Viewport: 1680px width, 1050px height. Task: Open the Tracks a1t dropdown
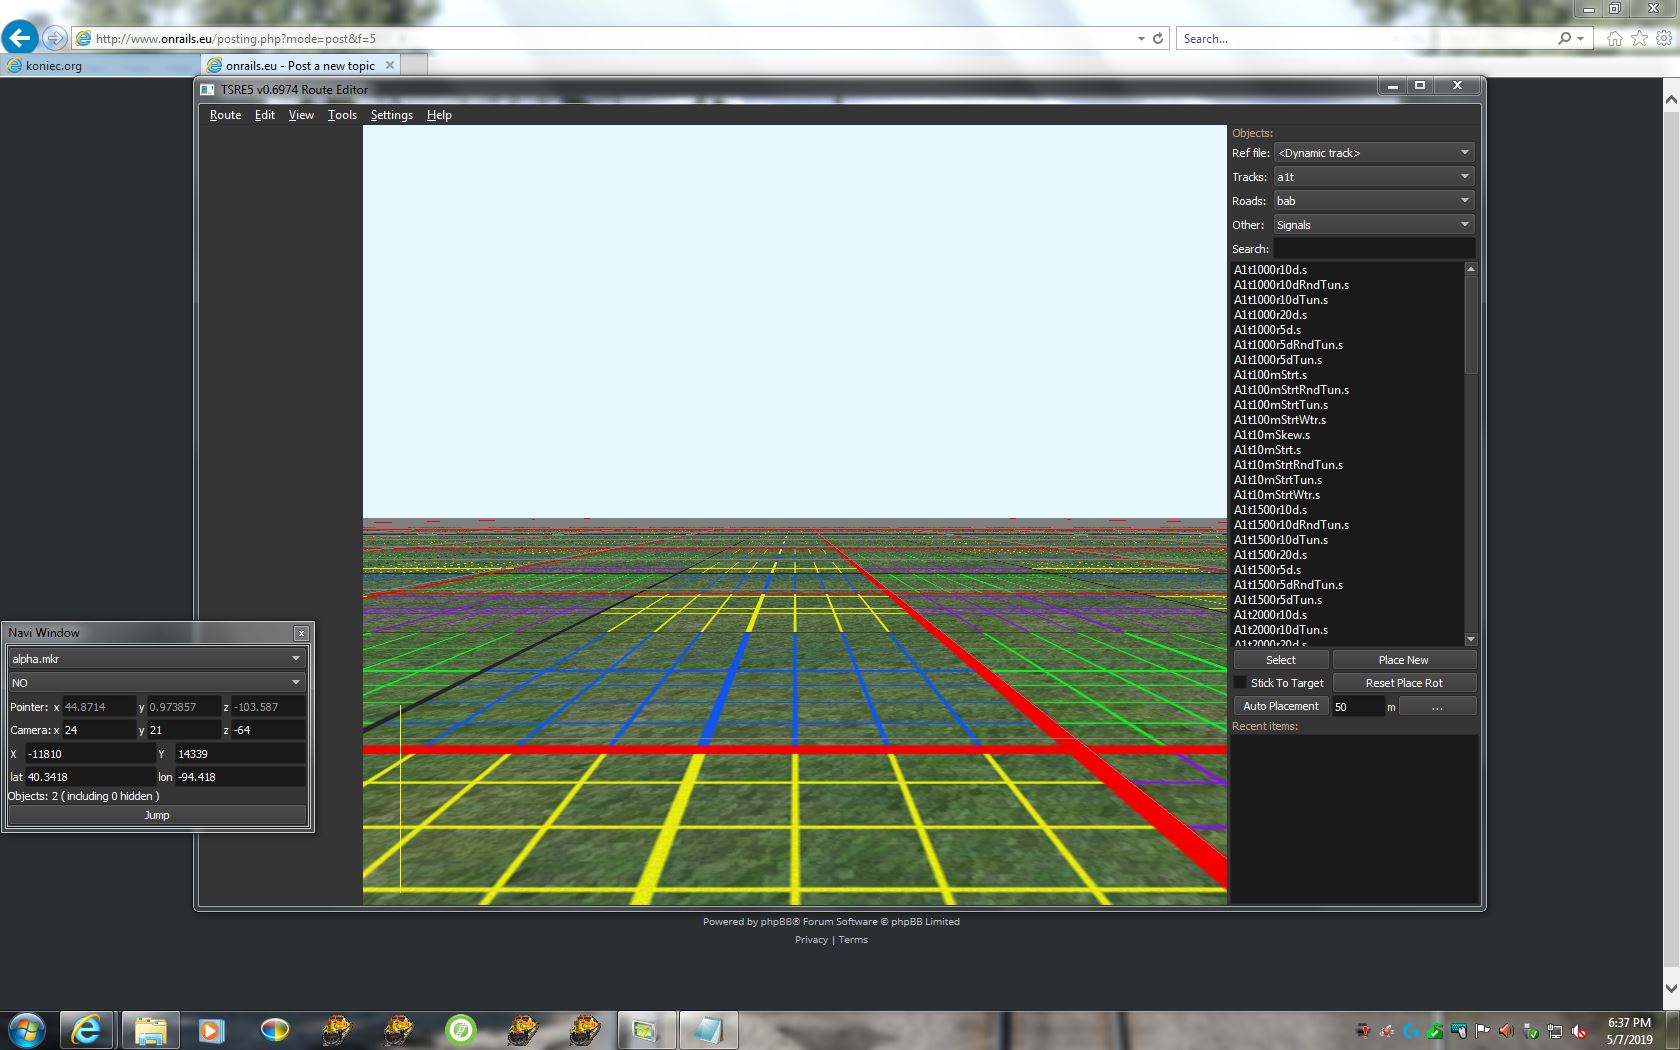1374,177
